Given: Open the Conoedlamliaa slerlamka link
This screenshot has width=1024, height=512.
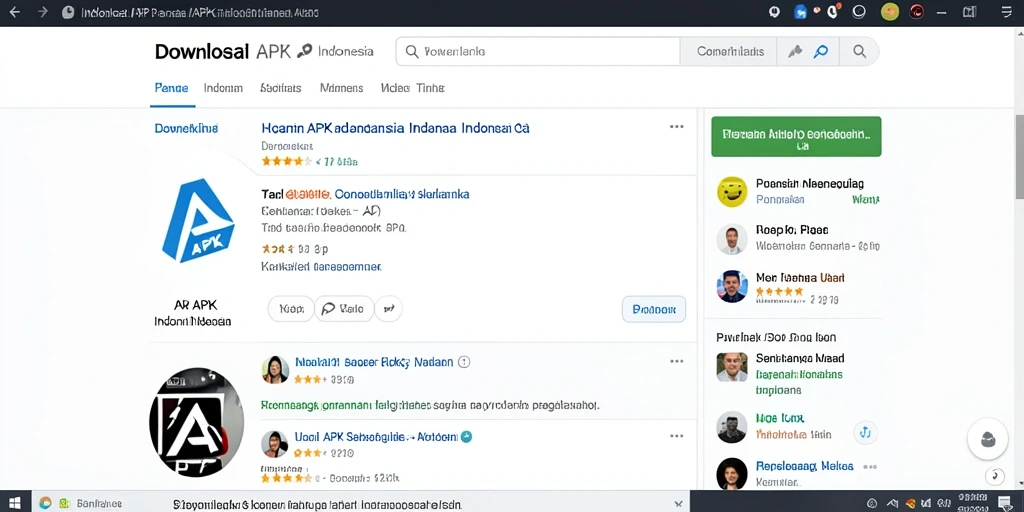Looking at the screenshot, I should pyautogui.click(x=402, y=194).
